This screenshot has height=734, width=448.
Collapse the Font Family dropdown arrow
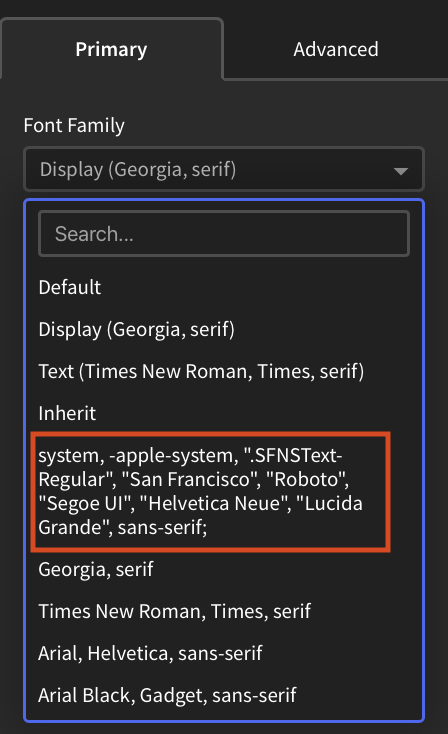coord(400,171)
